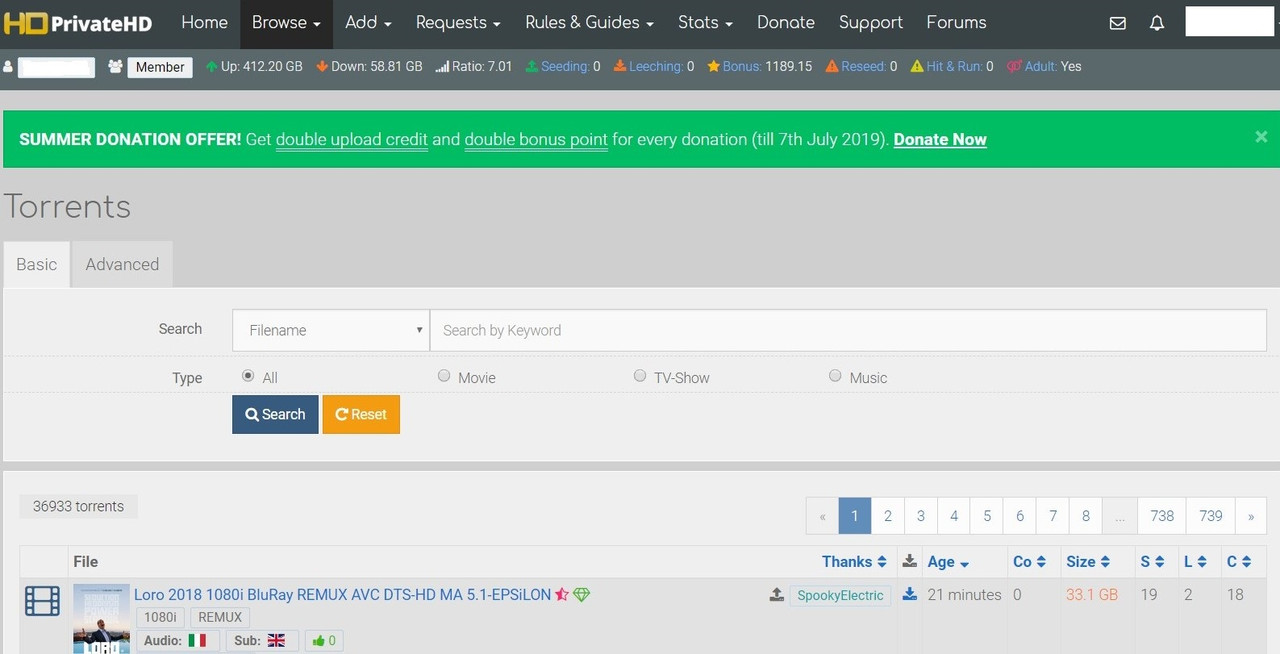Sort by L leechers column
The width and height of the screenshot is (1280, 654).
pos(1195,562)
